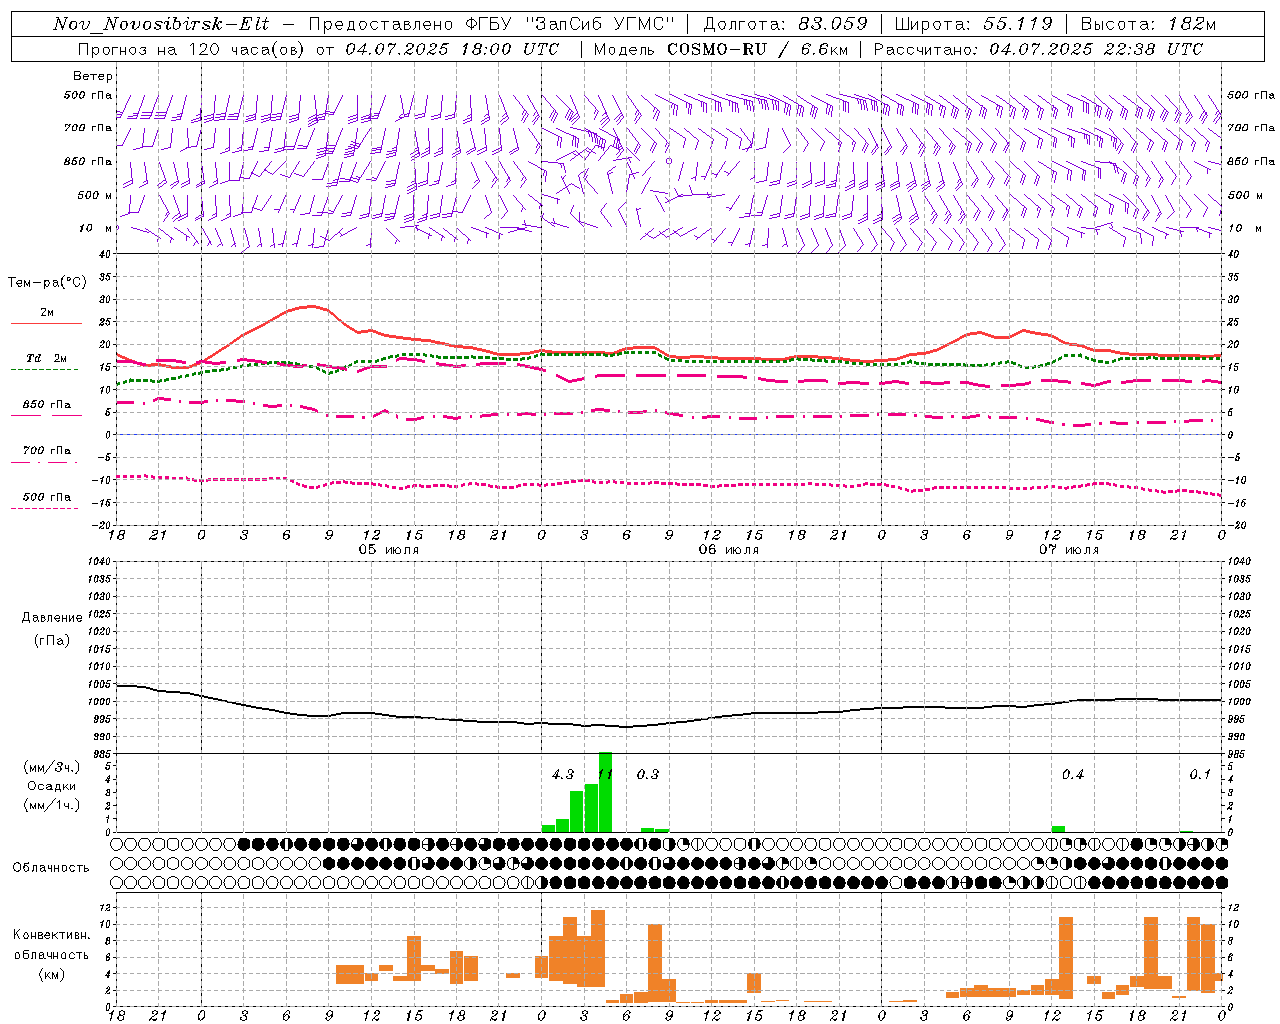Viewport: 1280px width, 1024px height.
Task: Click the station name Nov_Novosibirsk-Elt in header
Action: [x=161, y=24]
